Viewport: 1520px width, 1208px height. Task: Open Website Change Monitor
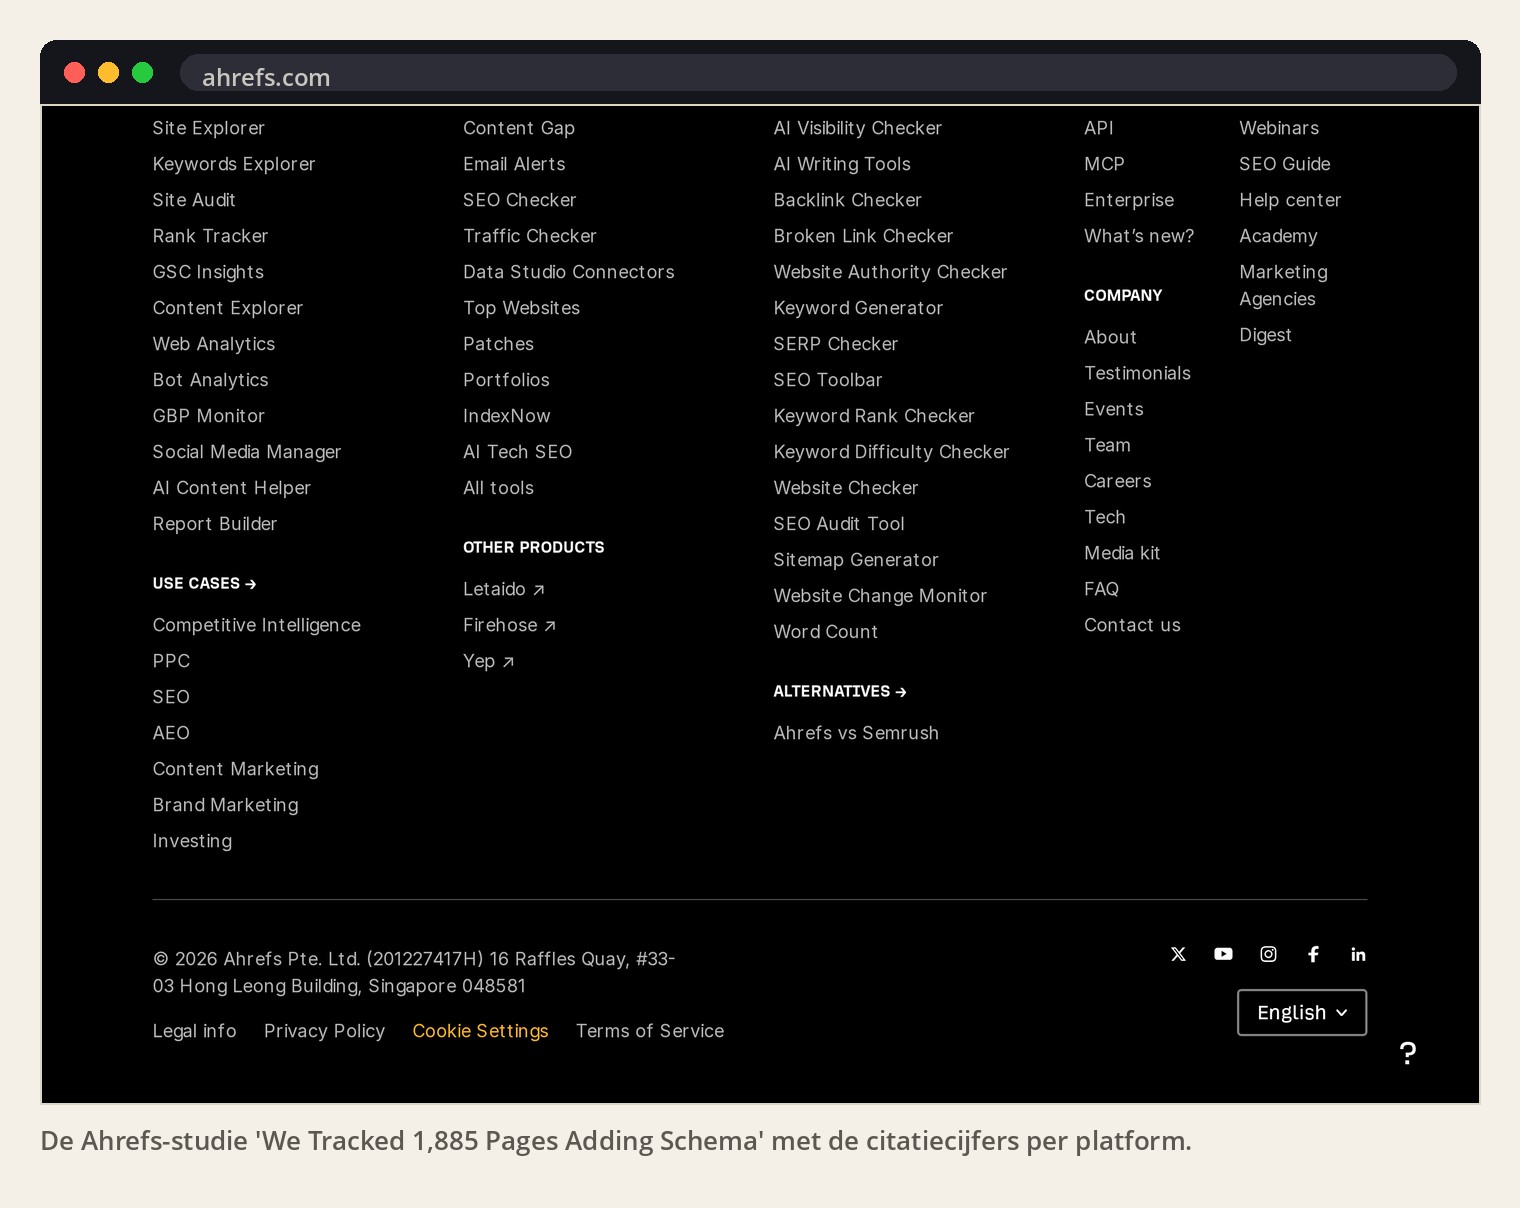880,596
